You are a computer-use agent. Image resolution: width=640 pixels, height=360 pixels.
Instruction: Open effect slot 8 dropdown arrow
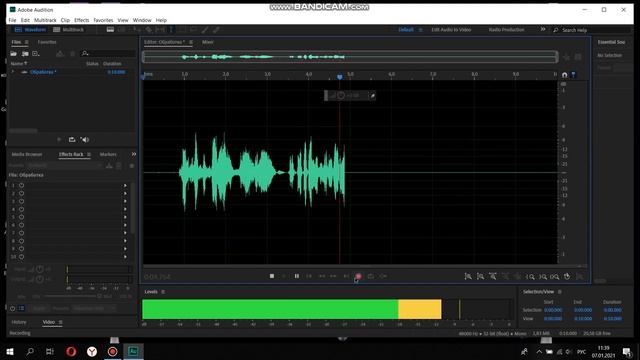(125, 241)
